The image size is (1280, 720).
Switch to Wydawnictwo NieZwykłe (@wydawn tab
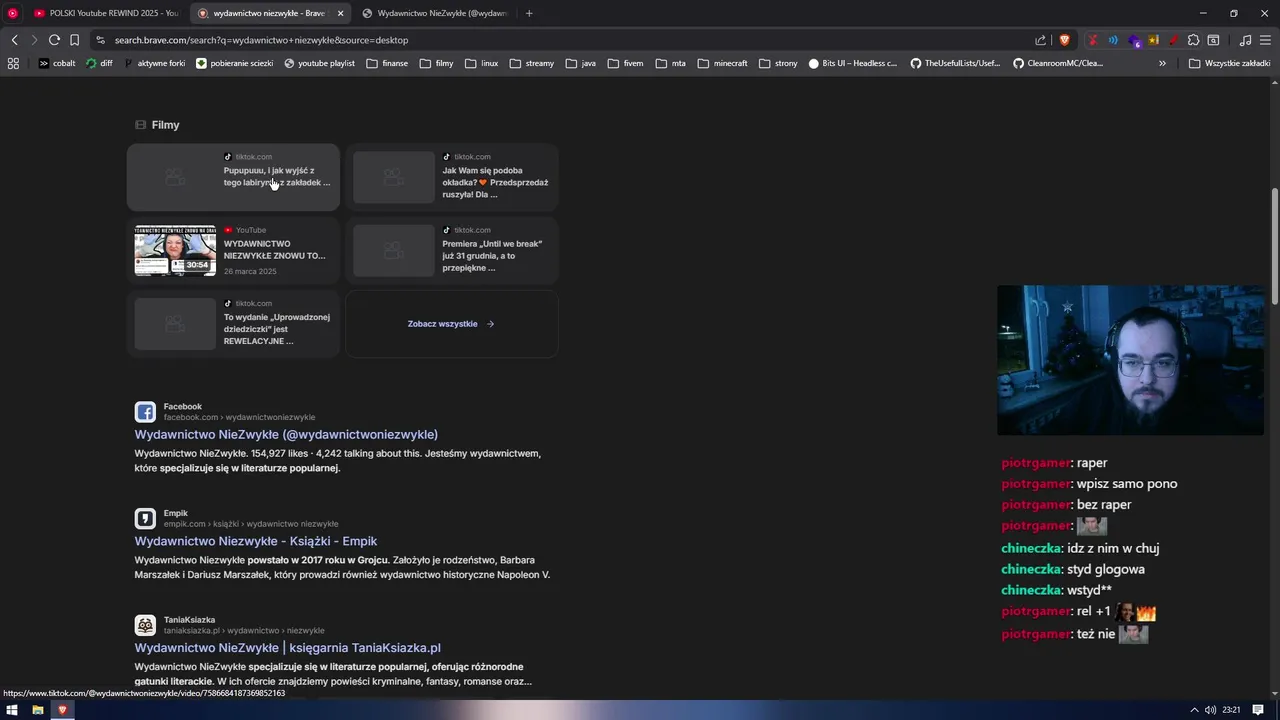click(x=434, y=13)
